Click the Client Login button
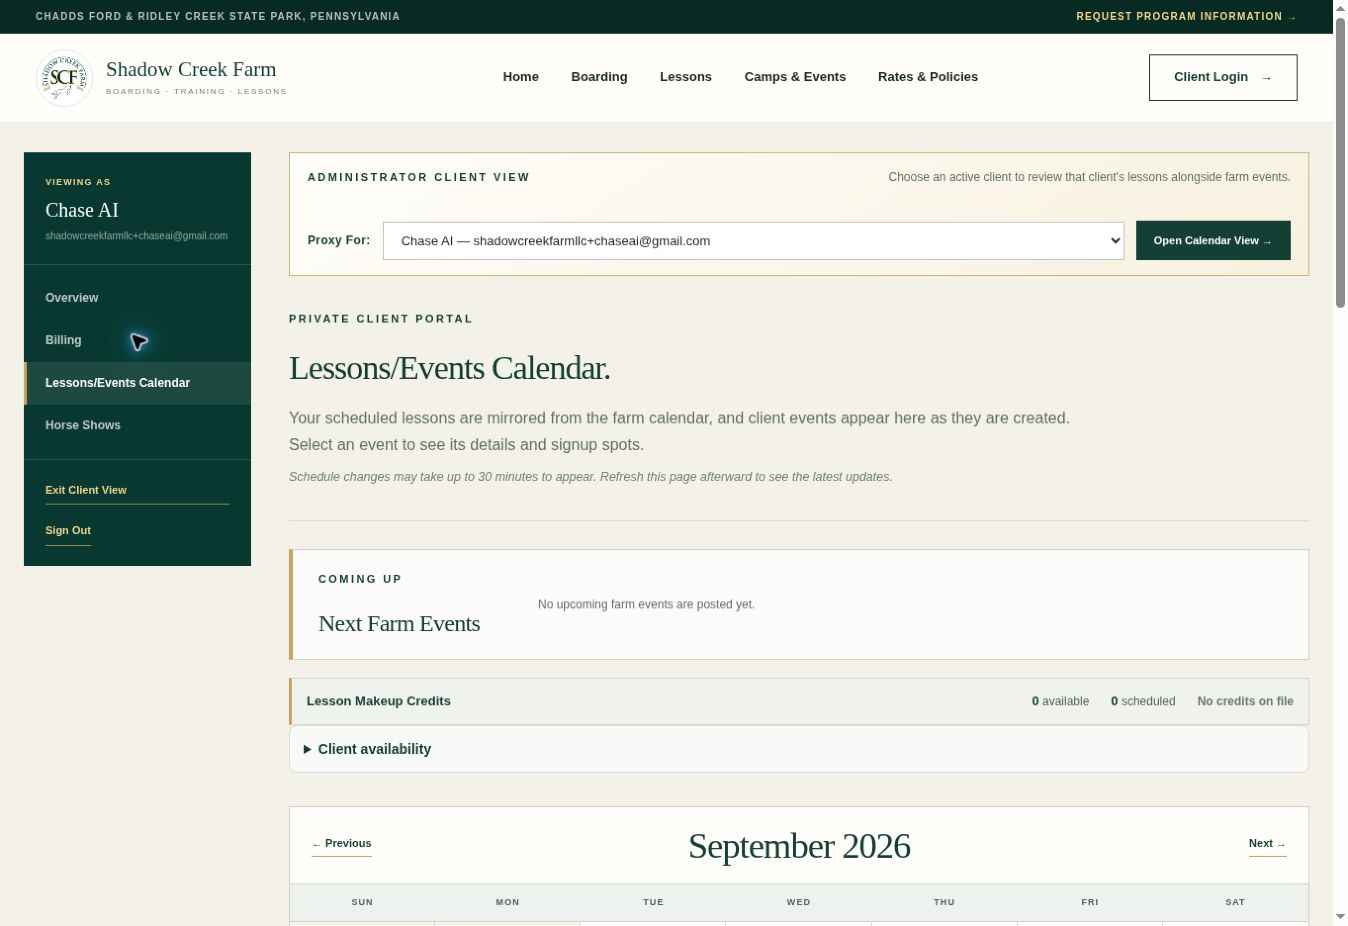 click(1223, 77)
